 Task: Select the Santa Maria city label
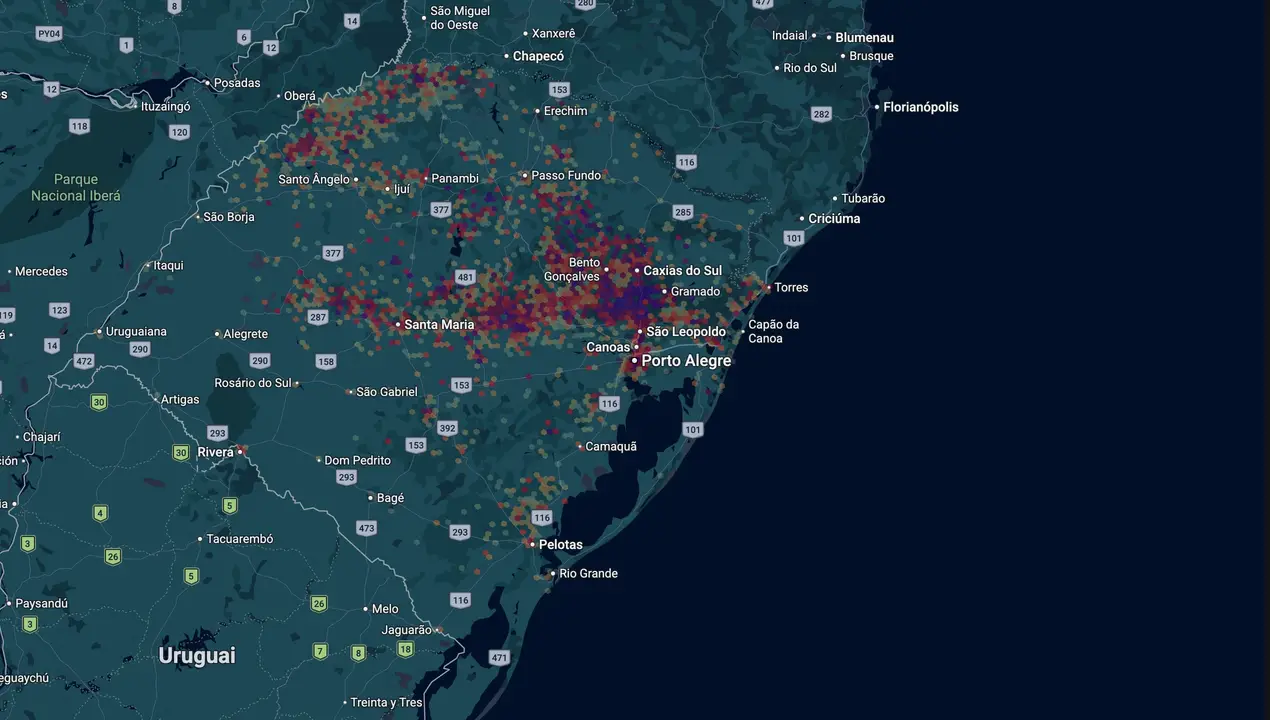coord(439,324)
